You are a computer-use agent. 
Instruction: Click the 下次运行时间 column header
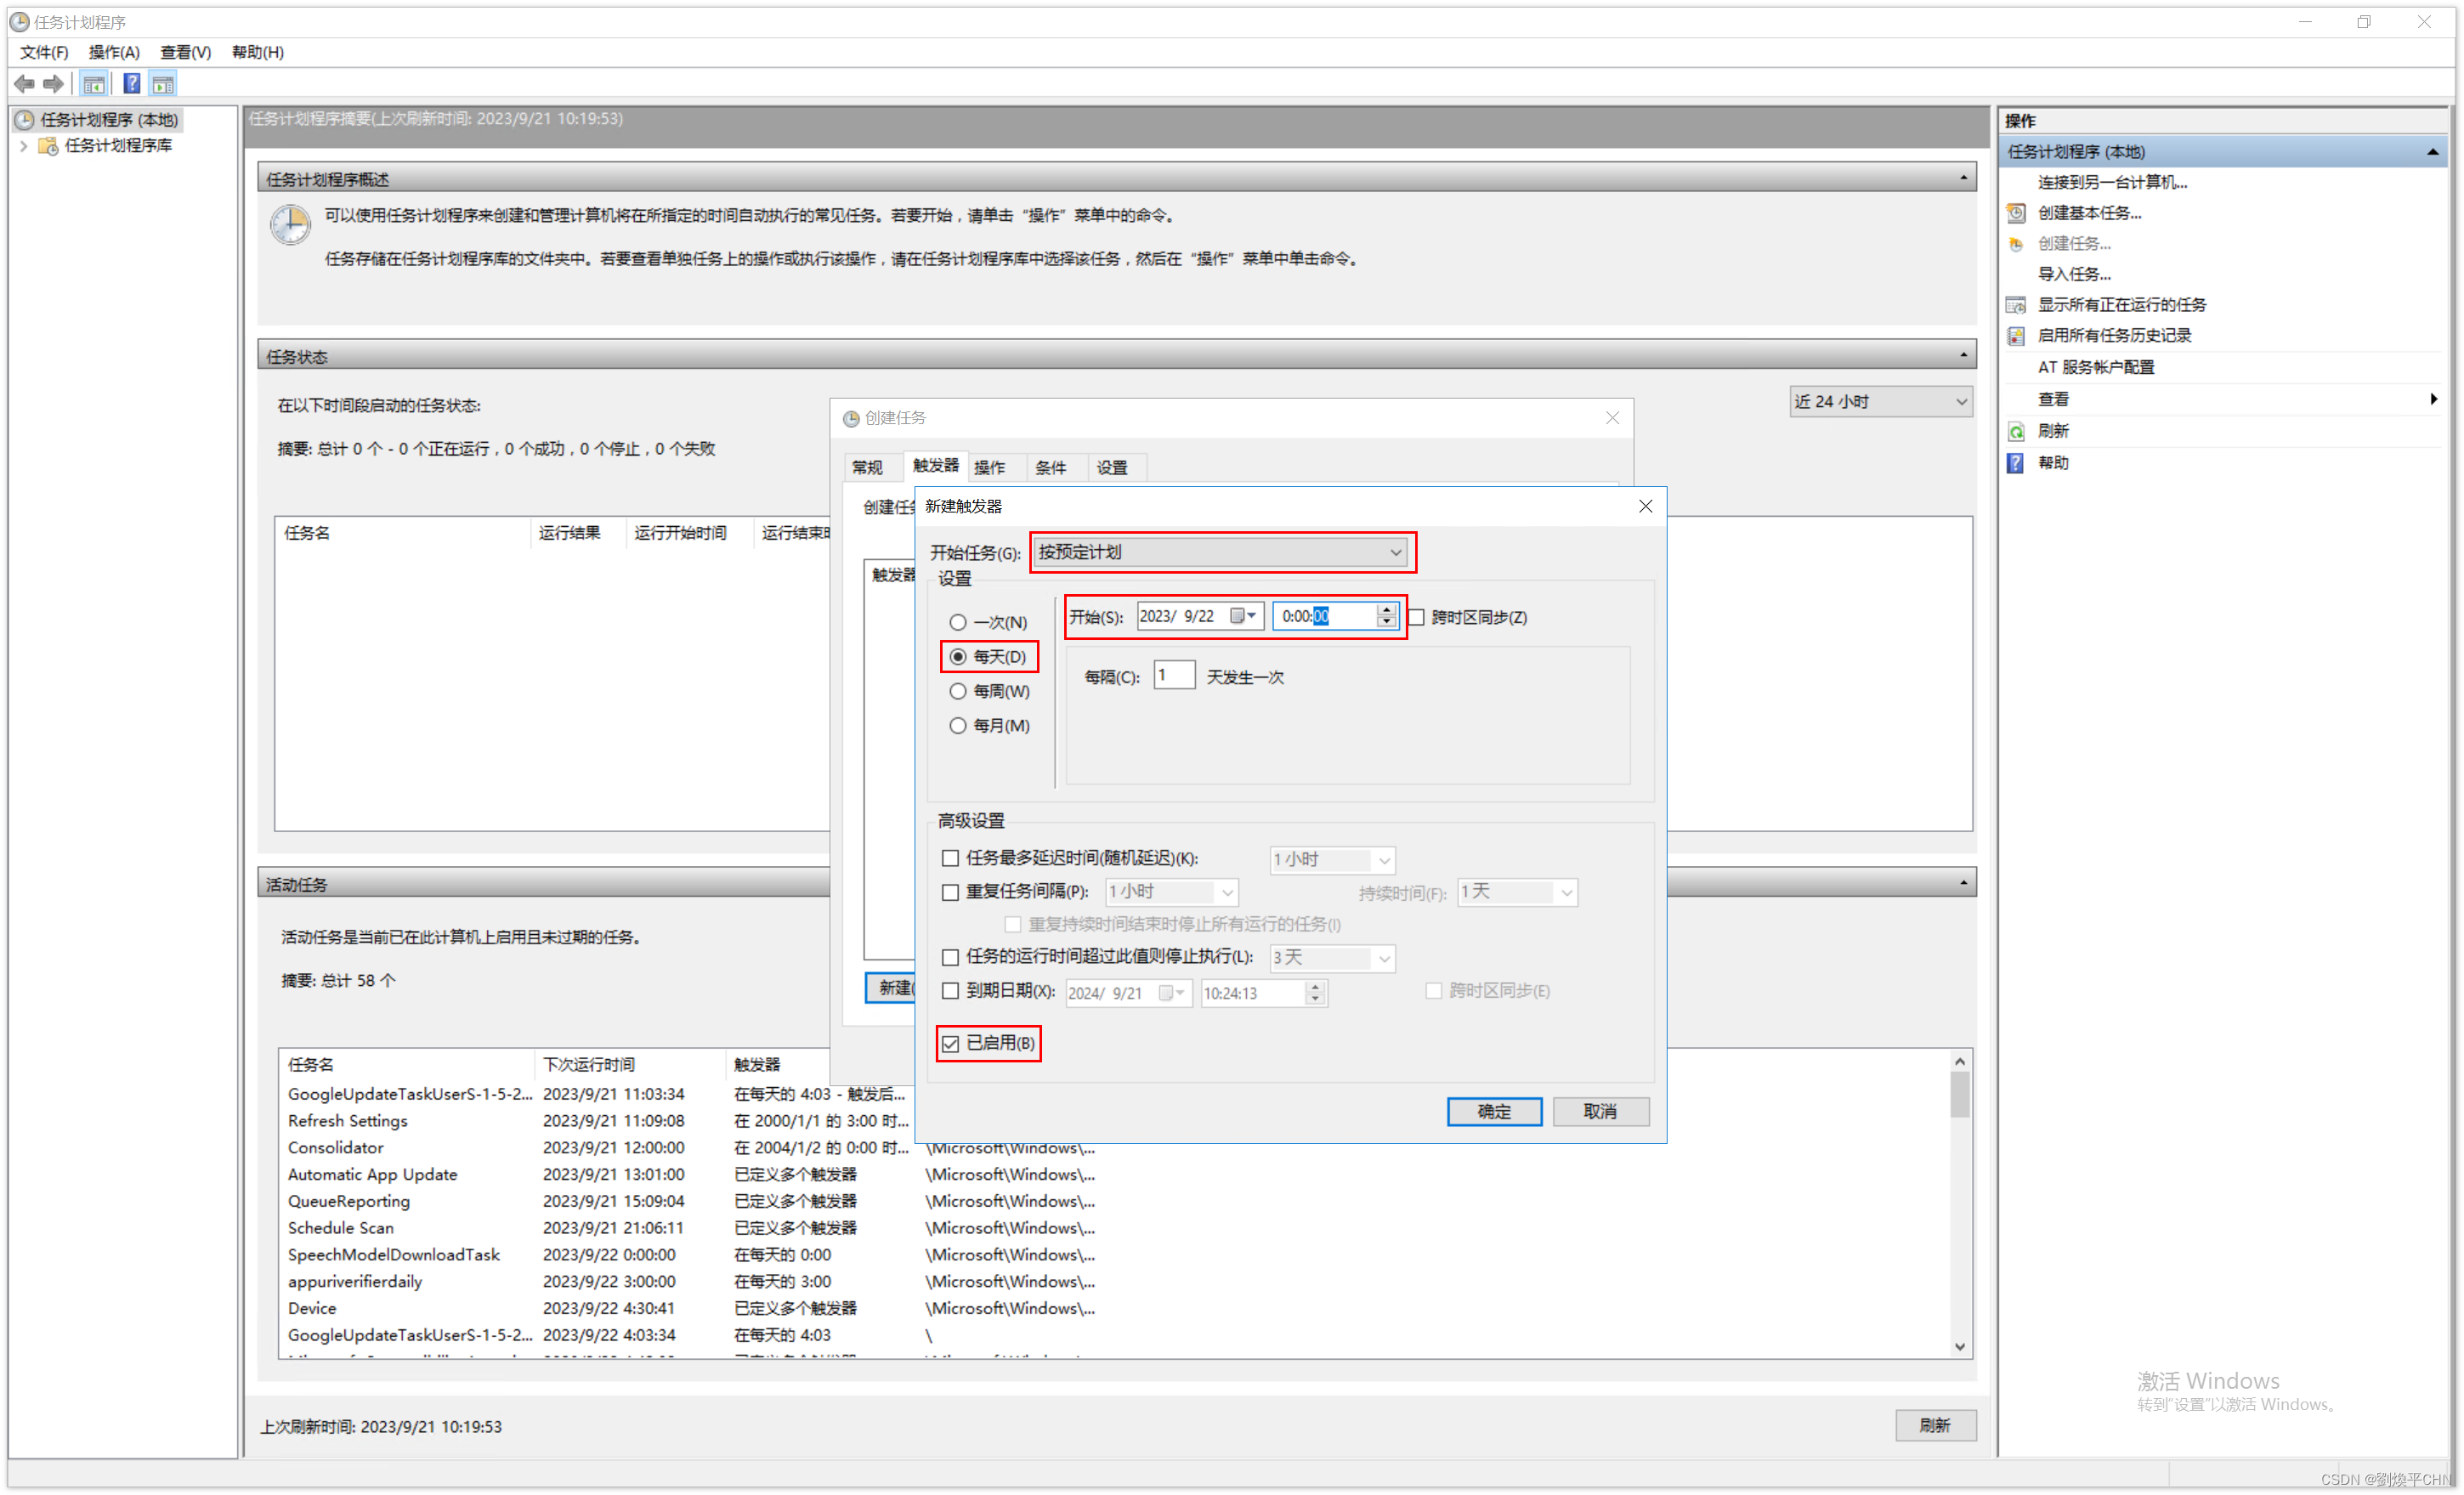click(x=629, y=1065)
